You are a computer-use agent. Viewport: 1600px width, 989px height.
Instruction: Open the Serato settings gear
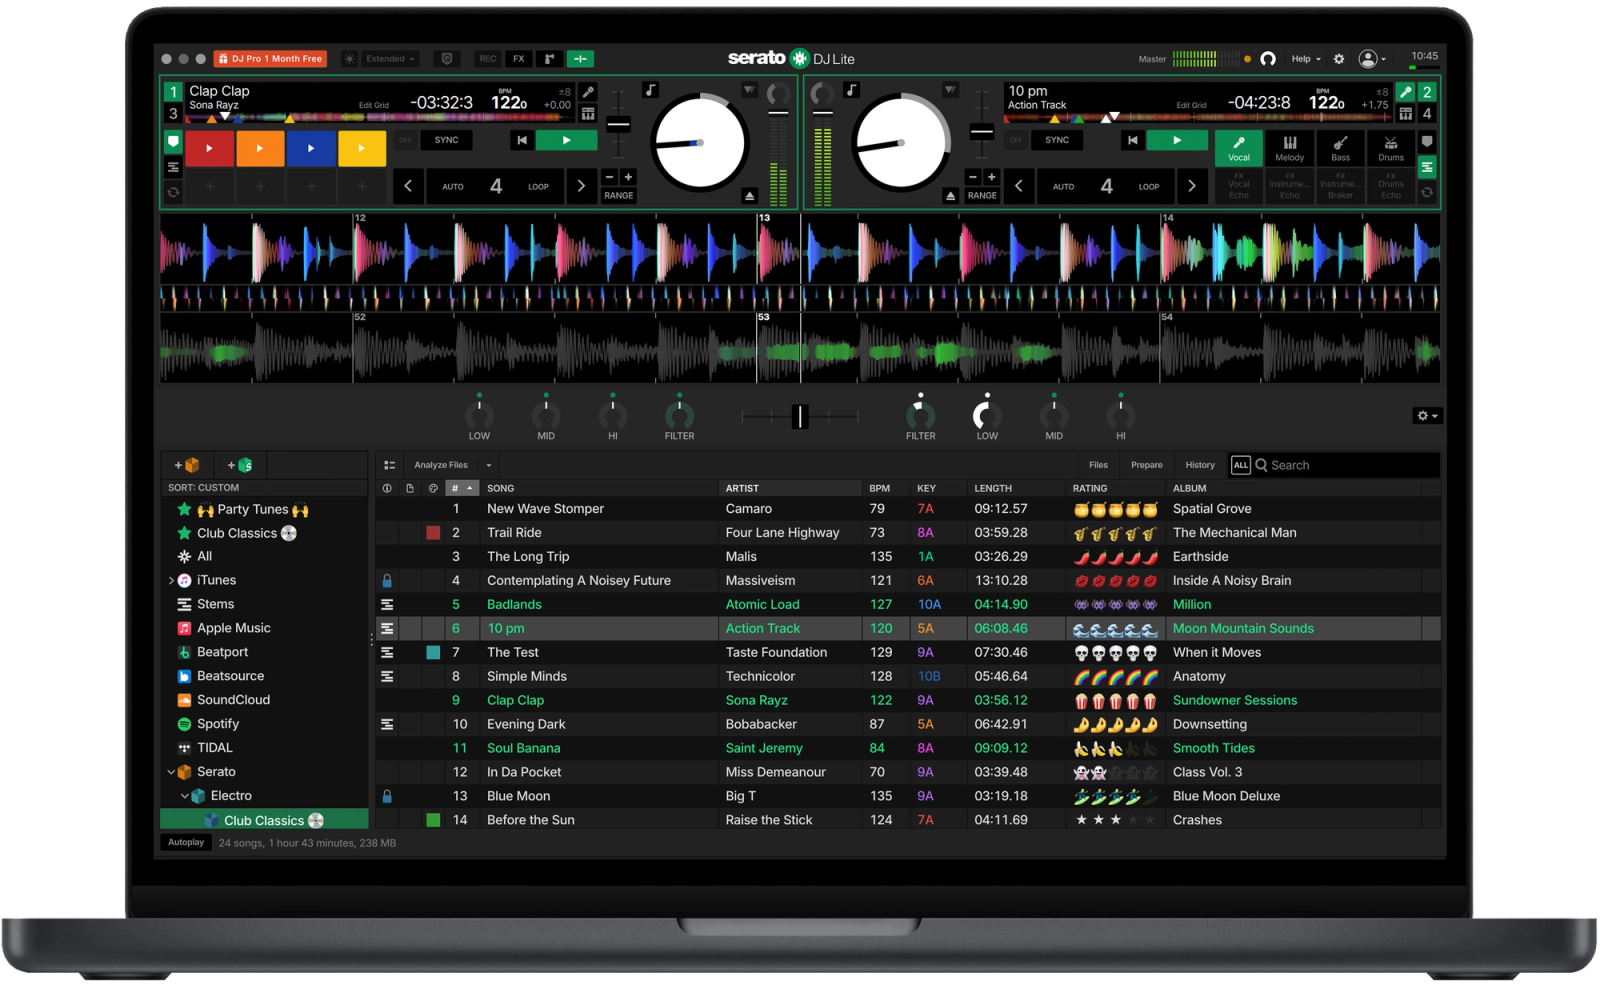[1338, 59]
